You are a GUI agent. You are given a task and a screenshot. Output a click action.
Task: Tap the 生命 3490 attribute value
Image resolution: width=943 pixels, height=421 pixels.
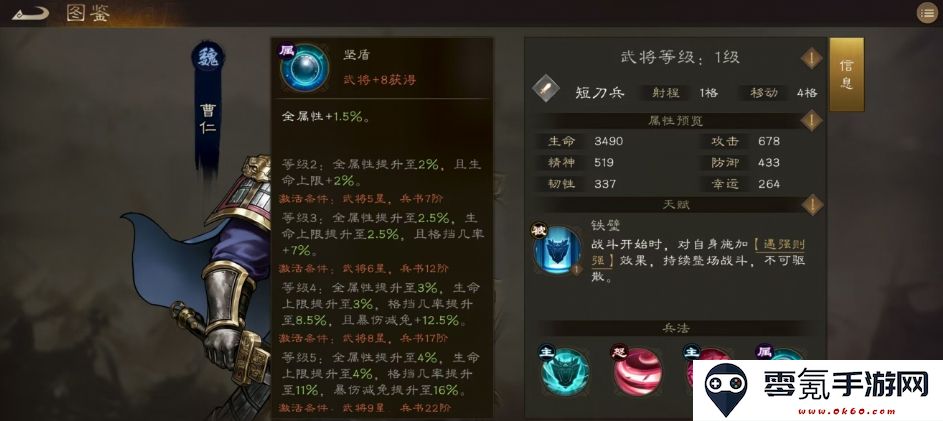point(608,141)
